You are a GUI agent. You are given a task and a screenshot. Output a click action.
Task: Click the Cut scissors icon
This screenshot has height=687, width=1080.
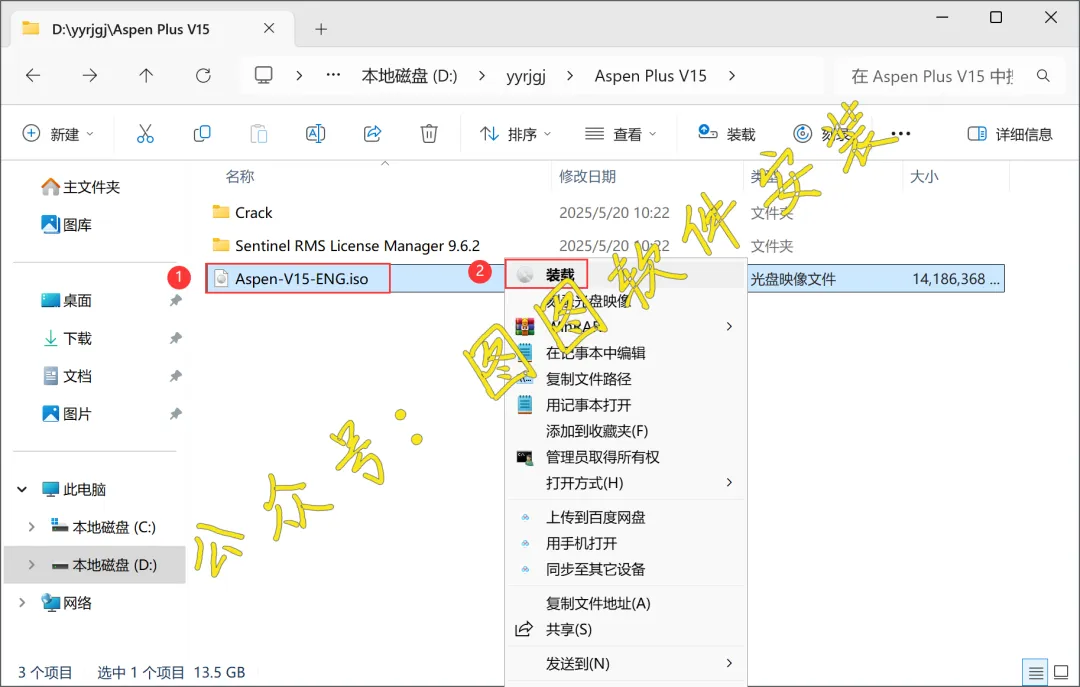pos(145,134)
